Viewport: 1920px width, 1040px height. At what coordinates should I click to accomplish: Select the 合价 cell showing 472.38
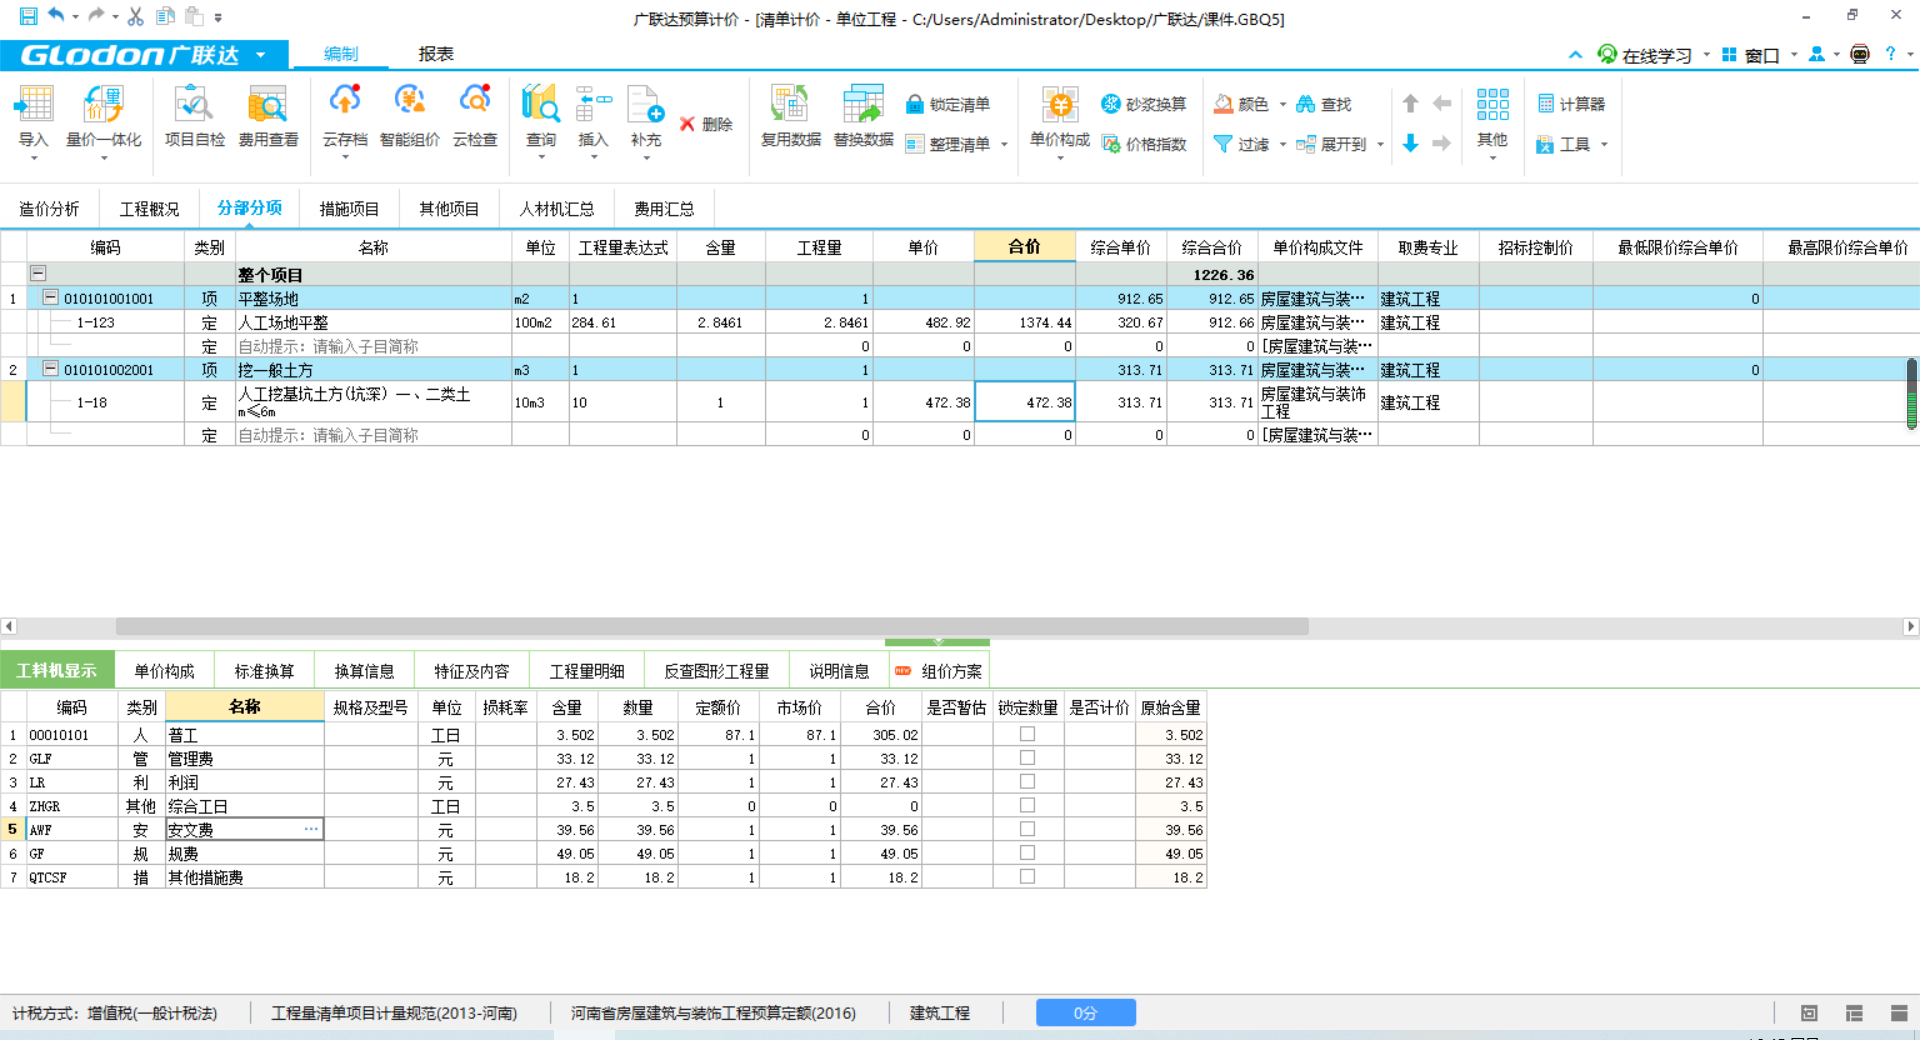[x=1024, y=402]
